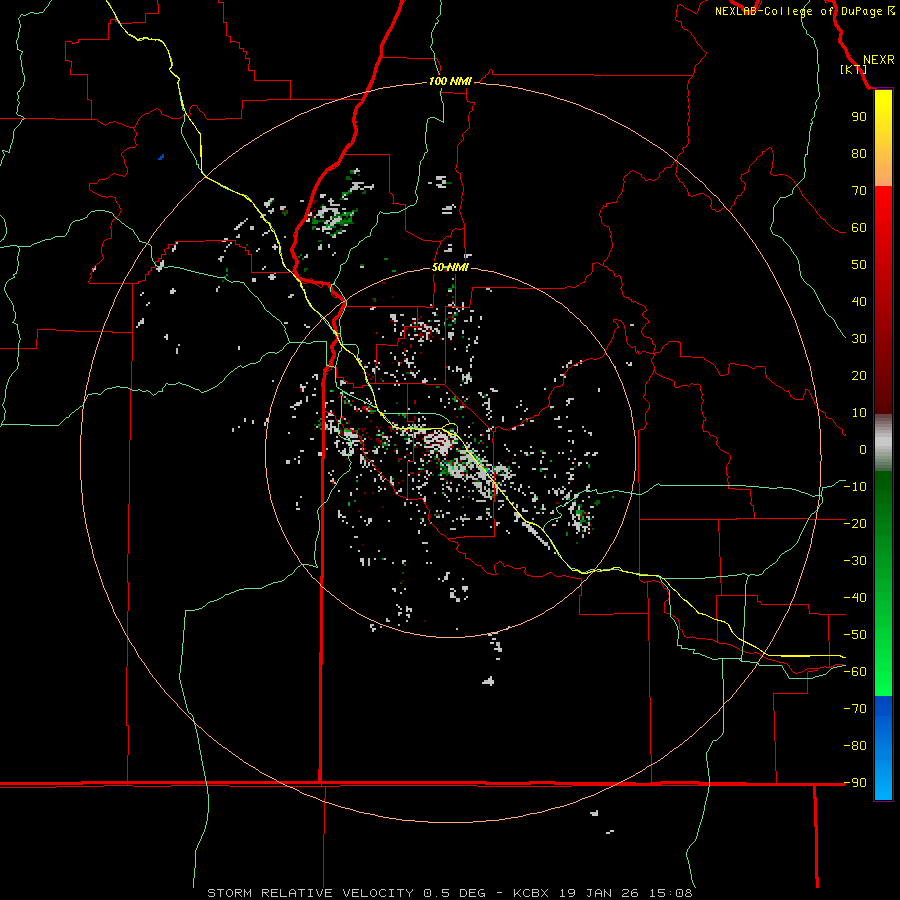This screenshot has width=900, height=900.
Task: Click the 70 value on the velocity scale
Action: (859, 191)
